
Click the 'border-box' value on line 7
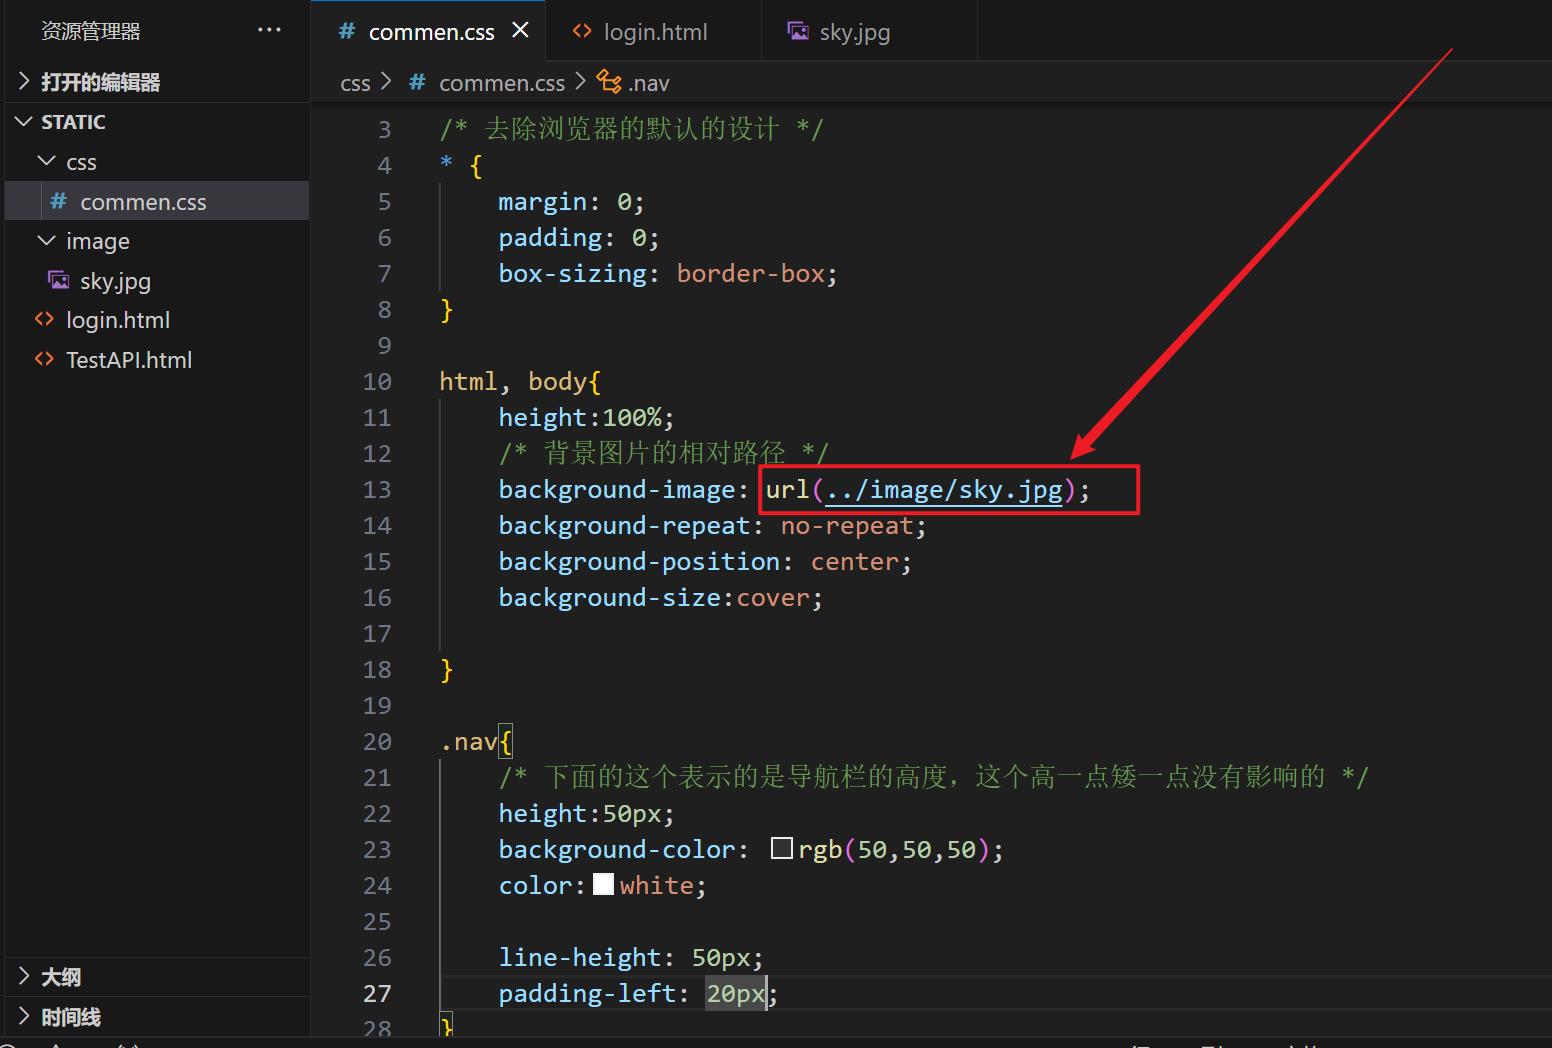click(x=751, y=274)
